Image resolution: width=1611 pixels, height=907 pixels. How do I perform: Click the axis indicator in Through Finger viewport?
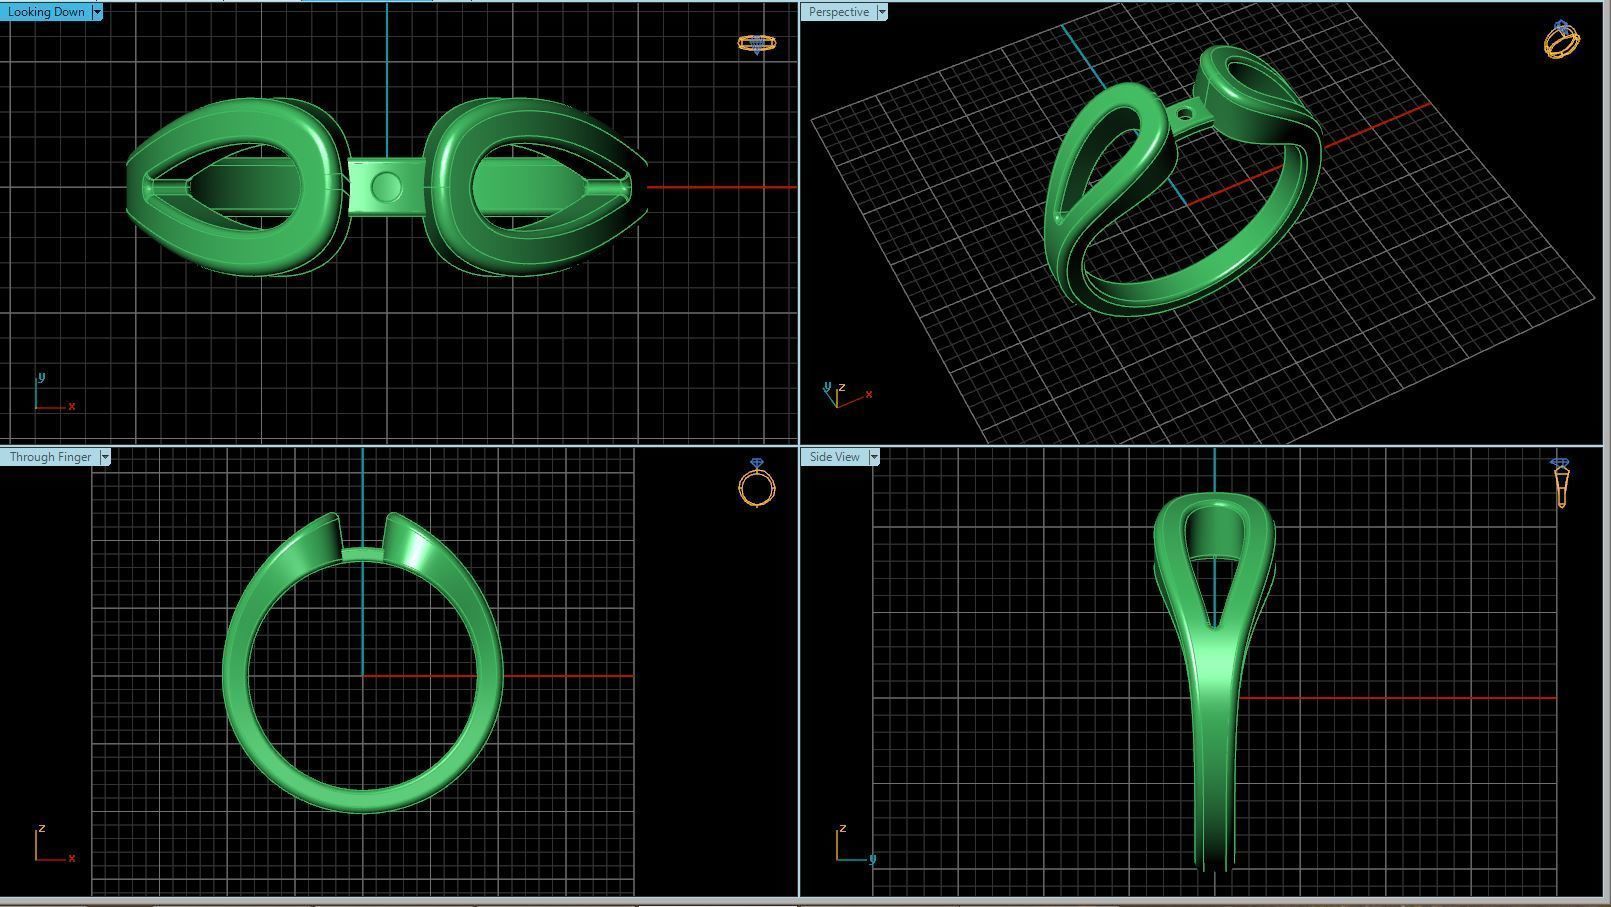54,845
